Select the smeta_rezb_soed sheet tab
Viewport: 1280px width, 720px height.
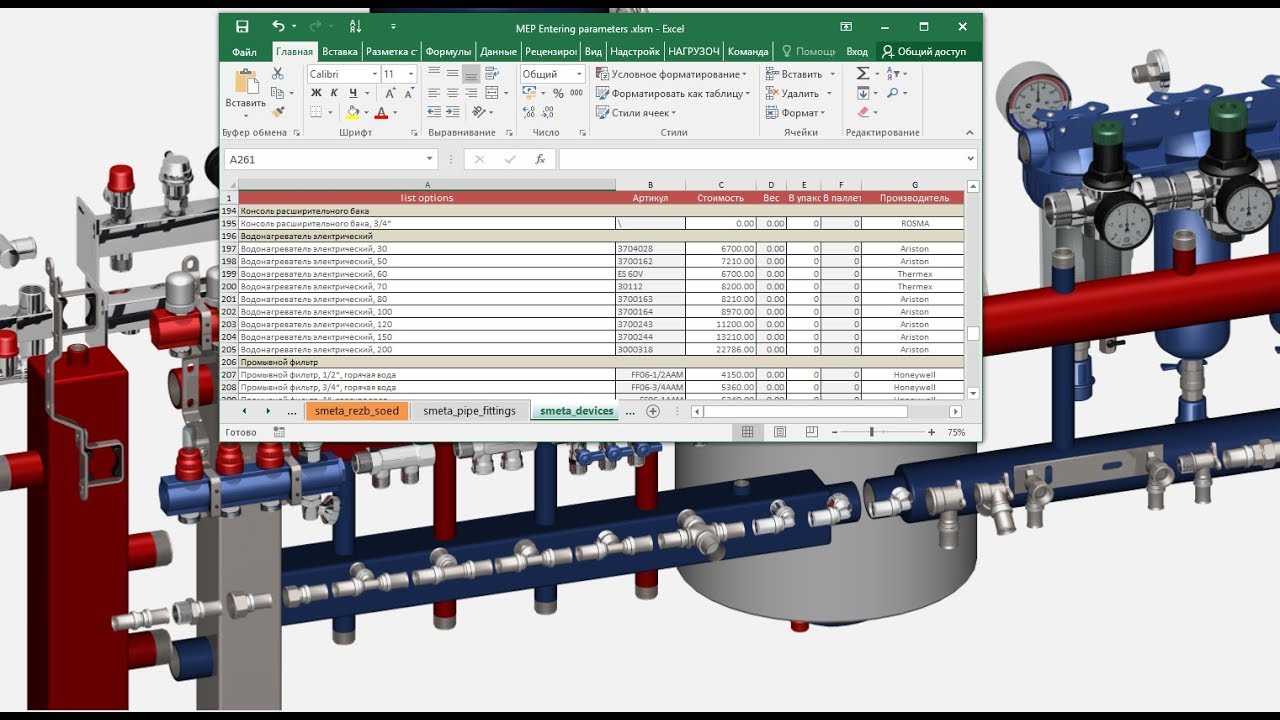[x=357, y=411]
